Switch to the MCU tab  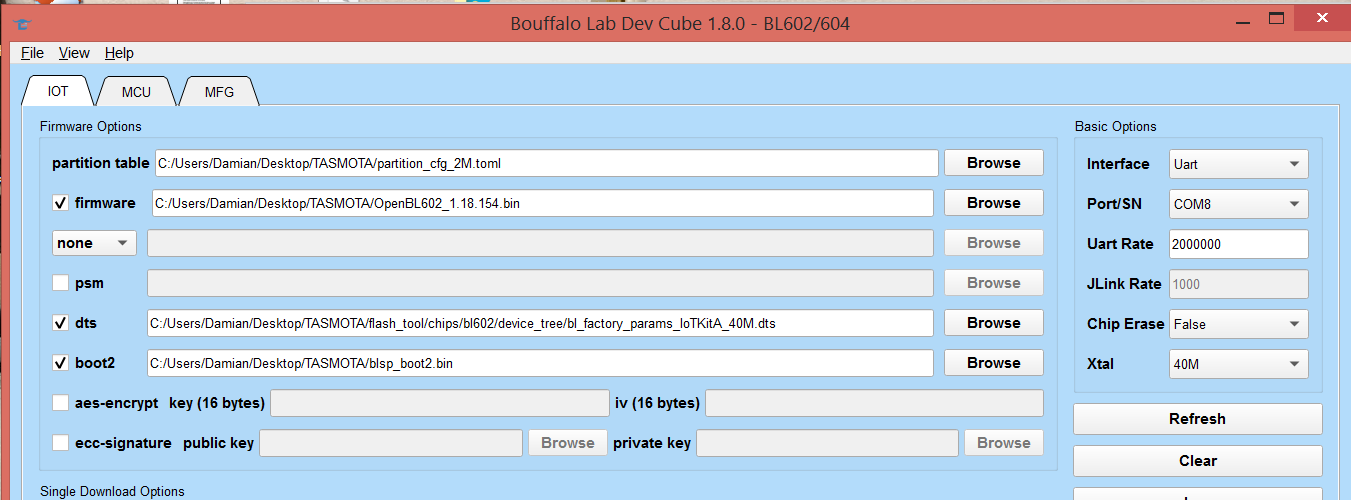[x=136, y=92]
